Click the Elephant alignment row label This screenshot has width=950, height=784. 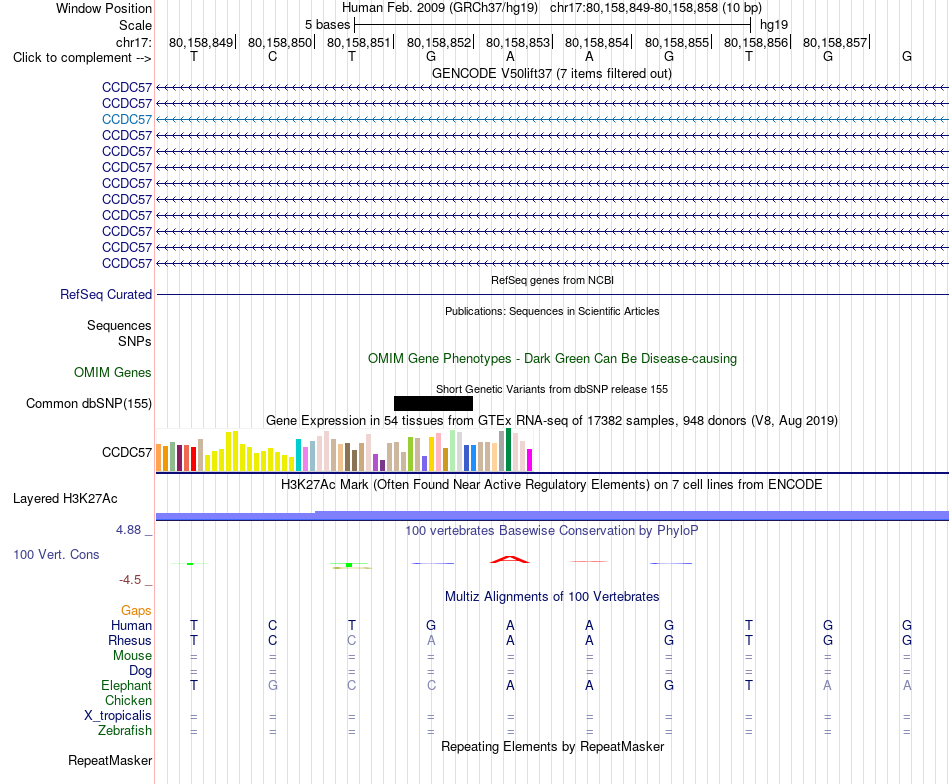pos(126,685)
